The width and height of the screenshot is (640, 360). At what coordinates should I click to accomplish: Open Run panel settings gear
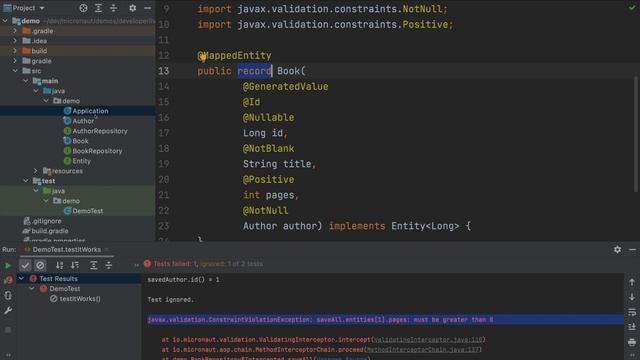tap(617, 249)
